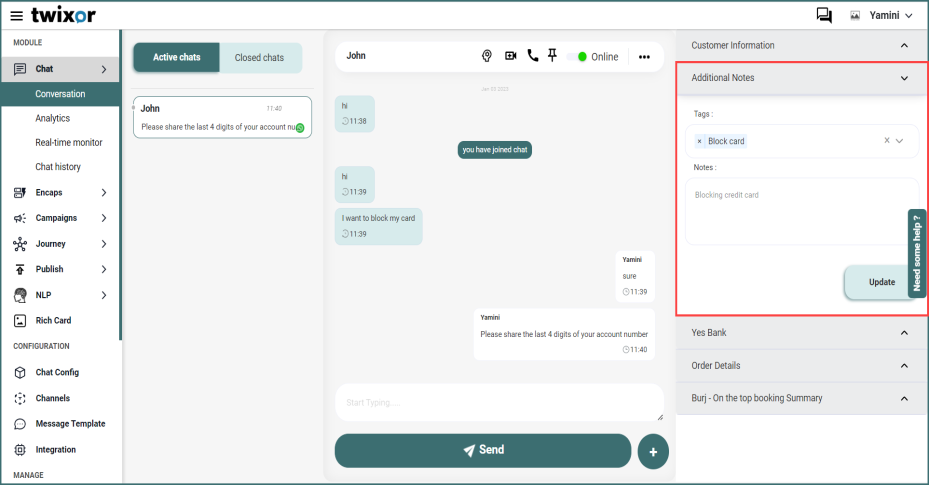Start a voice call with John
929x485 pixels.
click(x=532, y=57)
